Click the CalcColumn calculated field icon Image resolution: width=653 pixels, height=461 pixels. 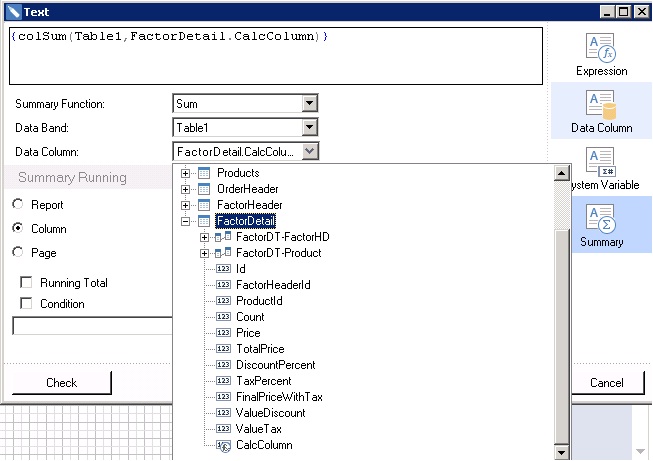(224, 445)
